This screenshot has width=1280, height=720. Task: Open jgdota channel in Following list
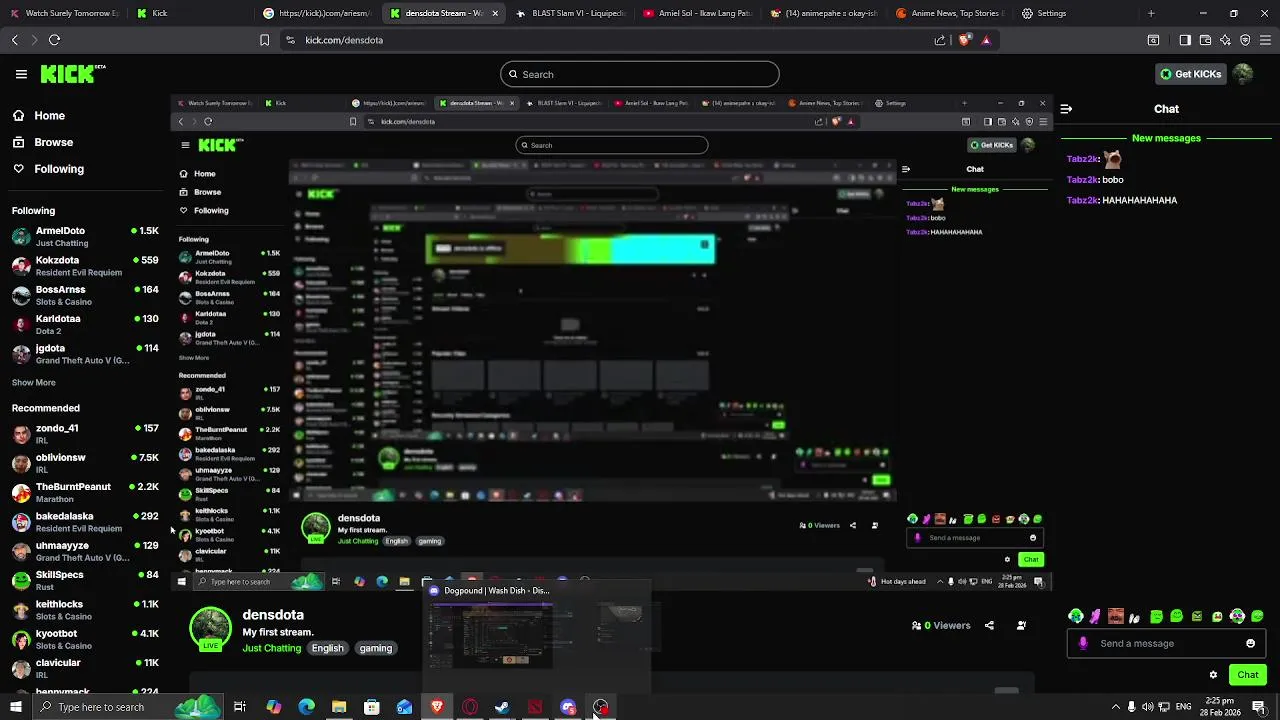point(85,354)
